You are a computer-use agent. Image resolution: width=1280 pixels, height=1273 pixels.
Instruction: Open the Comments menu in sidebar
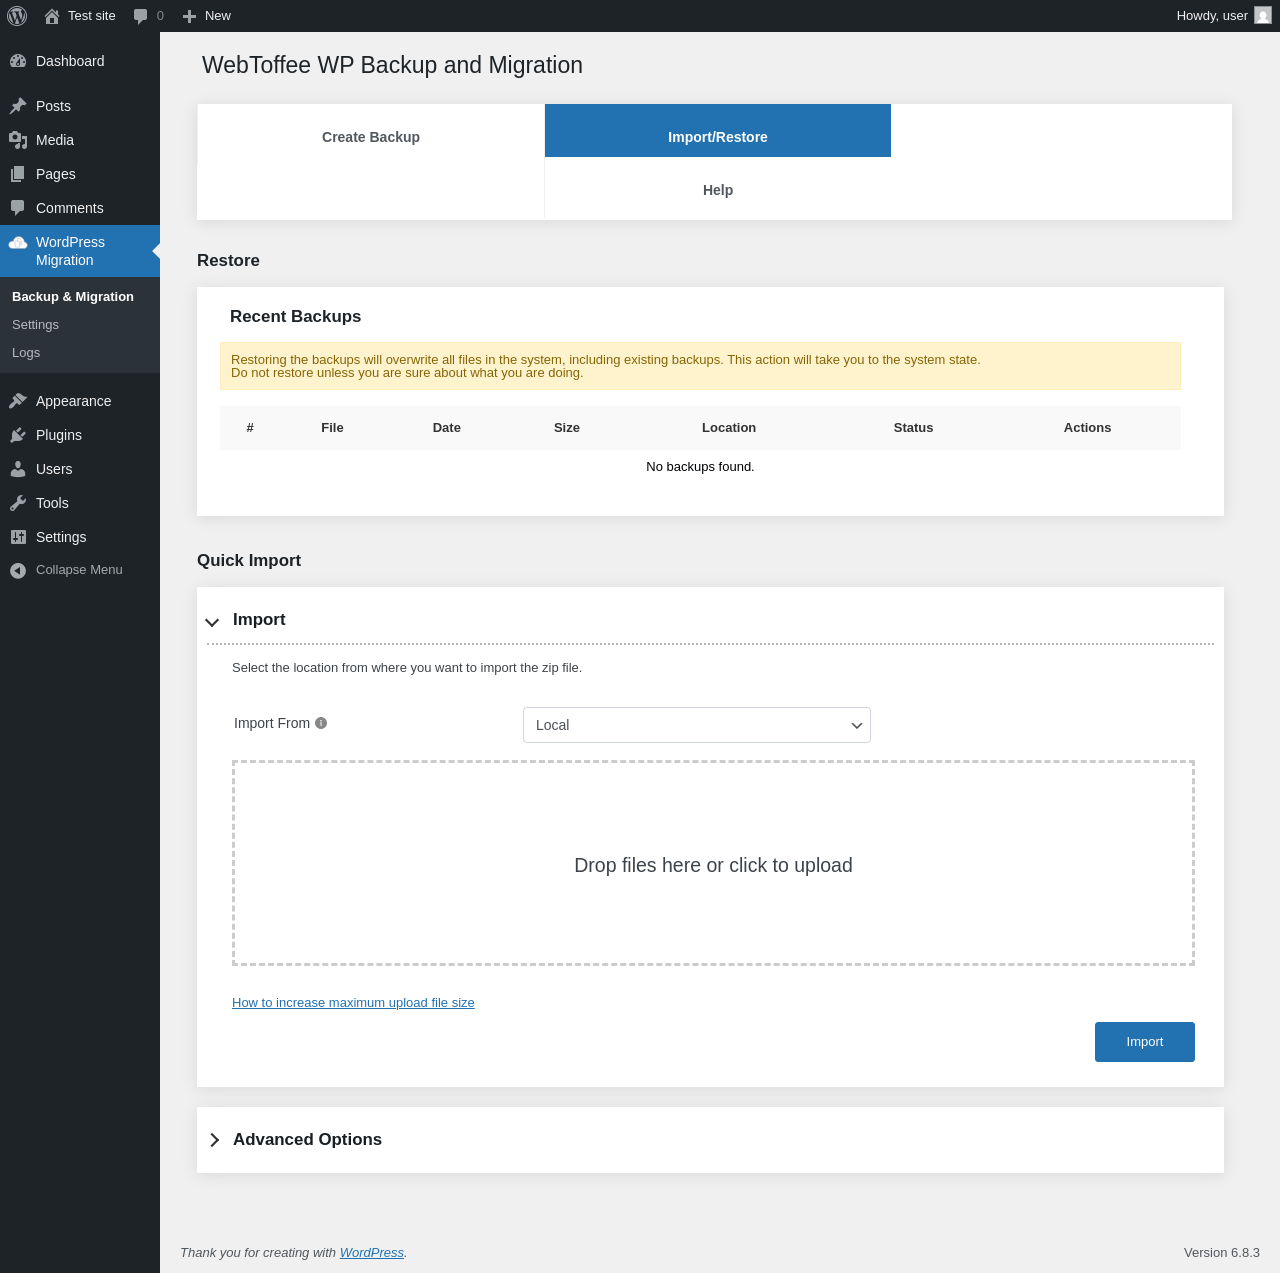(80, 208)
